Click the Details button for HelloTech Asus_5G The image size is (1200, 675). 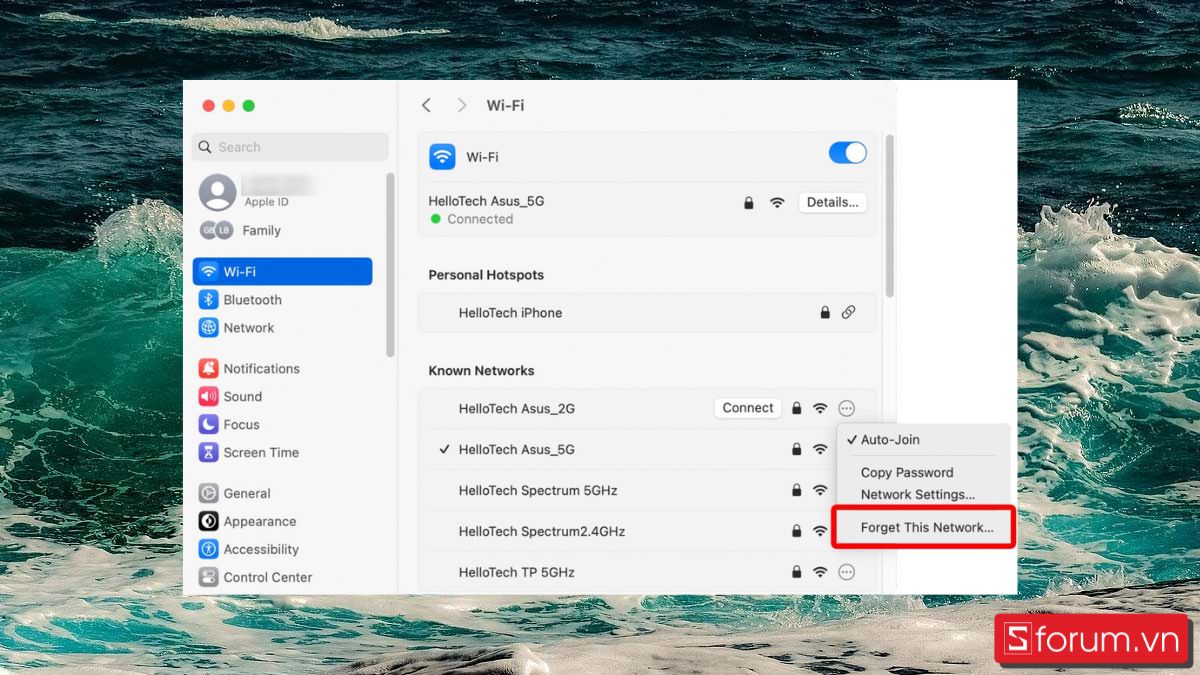pos(832,202)
